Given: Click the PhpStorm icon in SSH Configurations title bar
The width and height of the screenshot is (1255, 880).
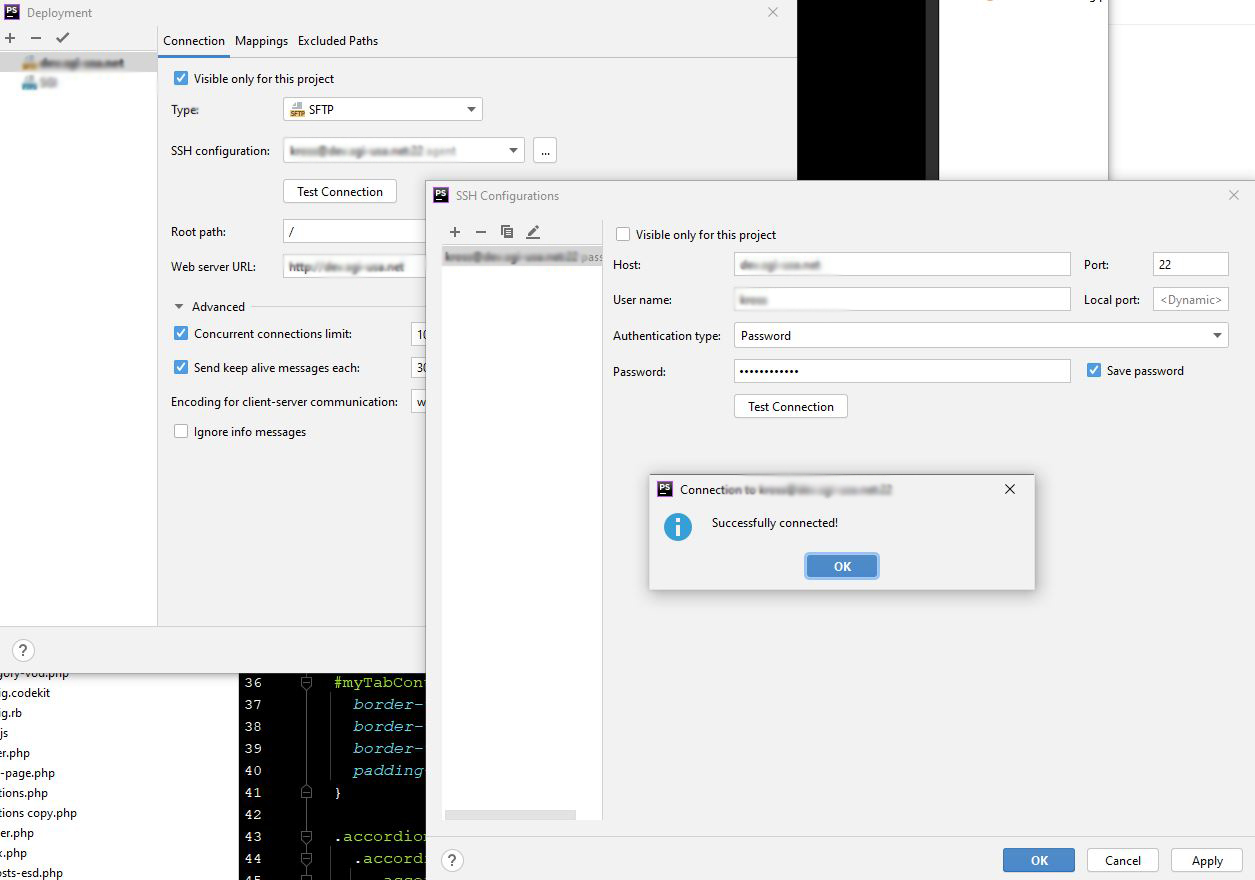Looking at the screenshot, I should coord(441,195).
